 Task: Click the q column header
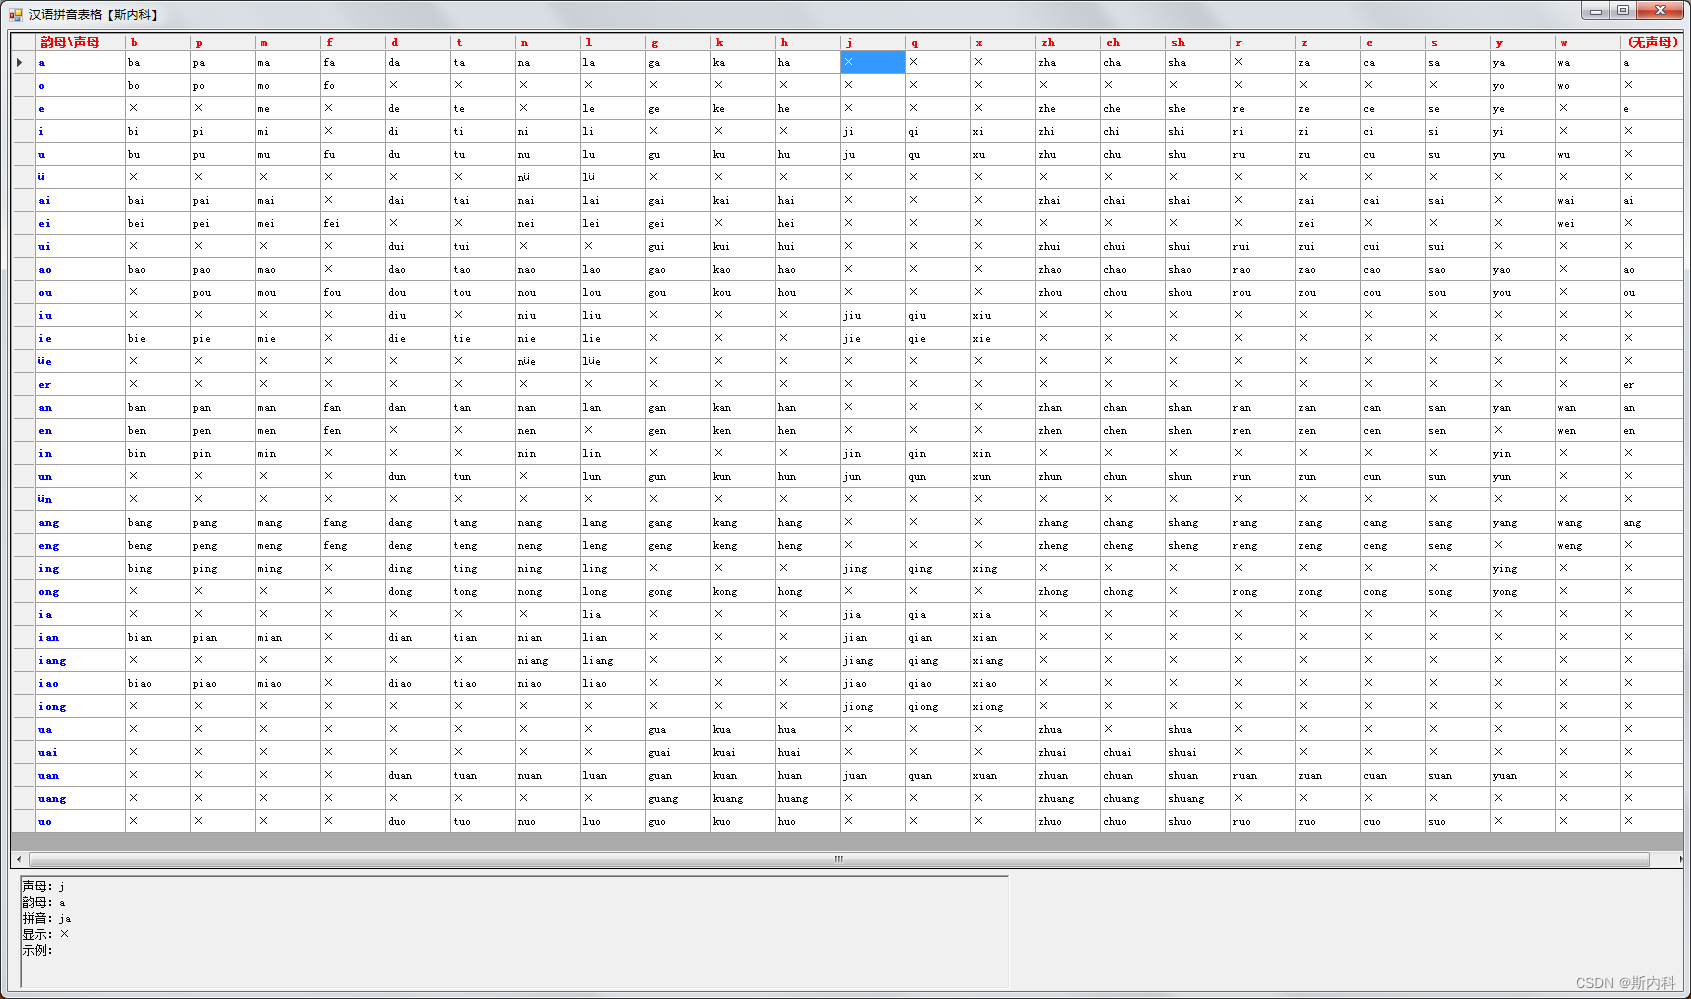click(x=938, y=42)
